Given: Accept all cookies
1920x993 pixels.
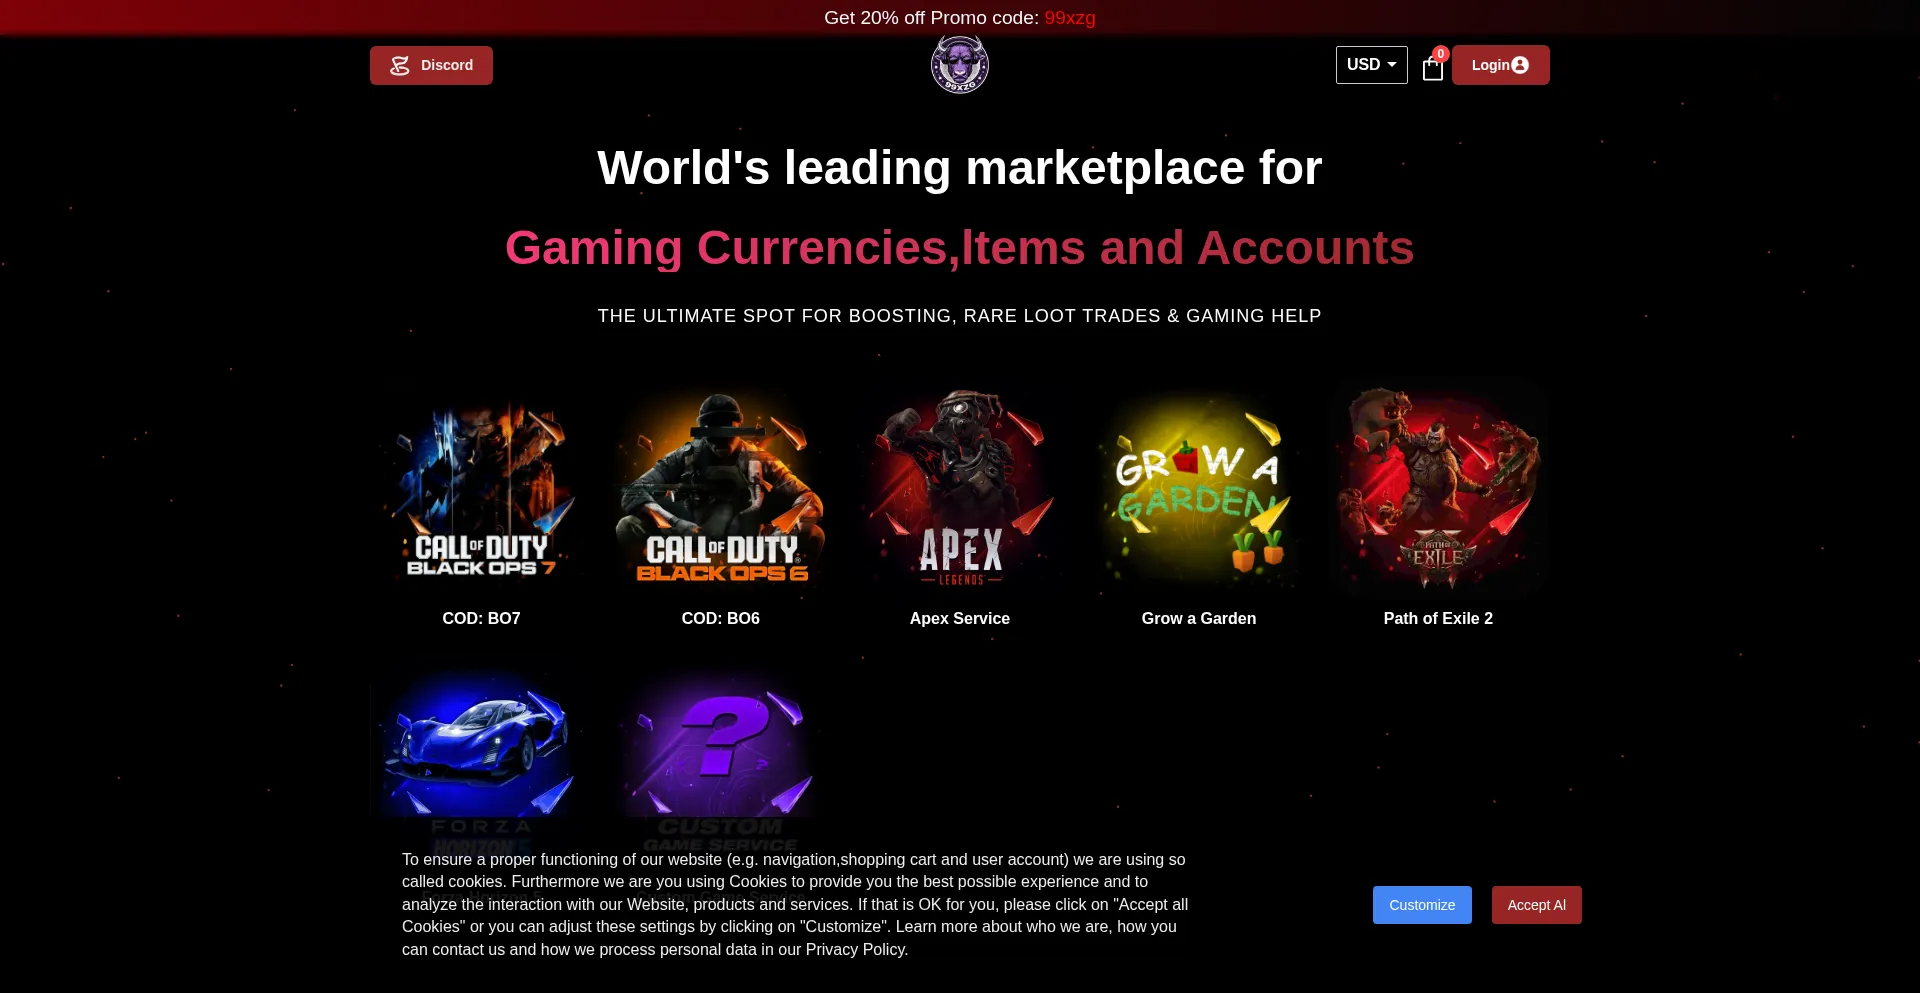Looking at the screenshot, I should (1537, 905).
